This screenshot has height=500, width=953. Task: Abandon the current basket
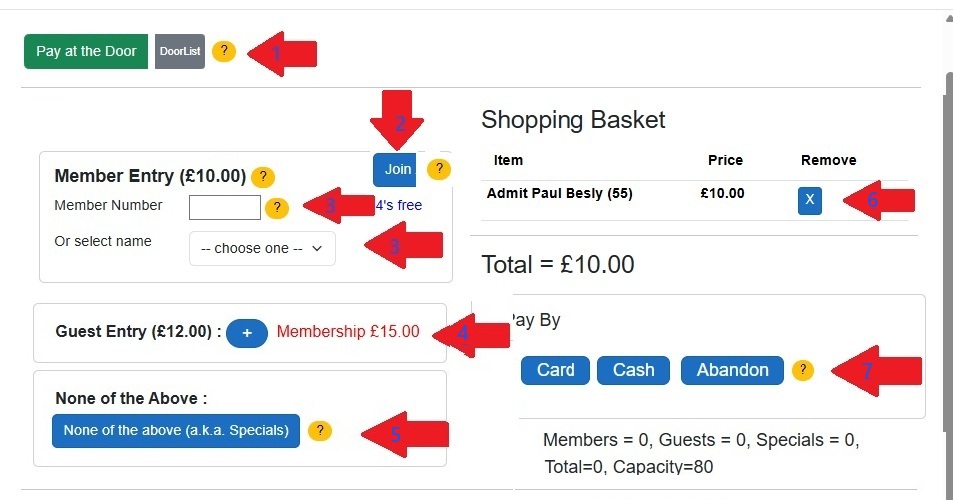point(732,370)
